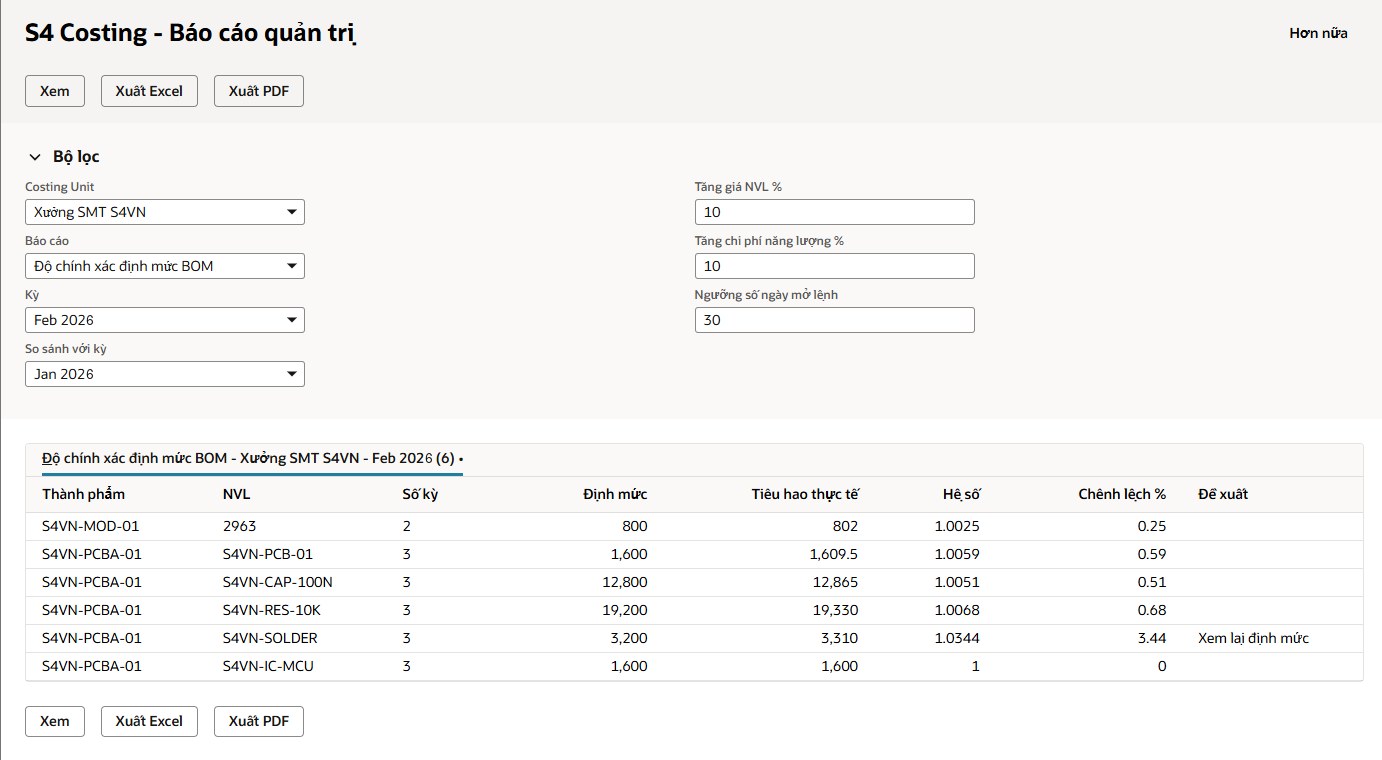Click the 0.25 variance percent value
The image size is (1382, 760).
1152,526
